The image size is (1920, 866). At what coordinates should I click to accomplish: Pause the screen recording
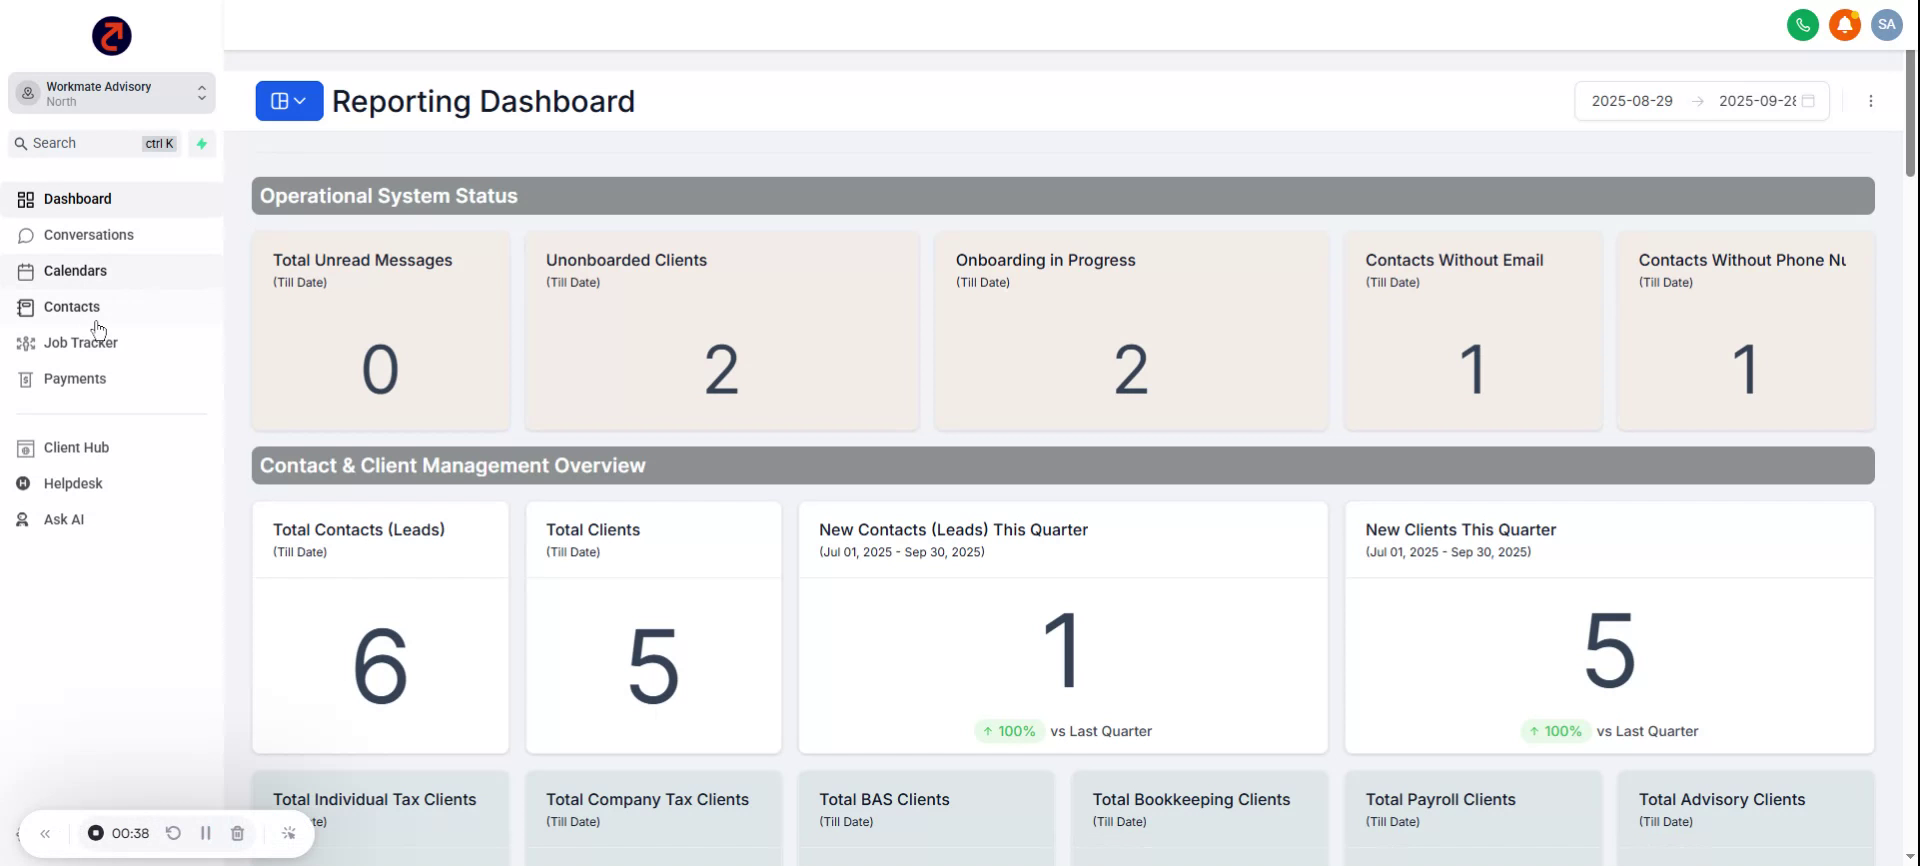pos(205,833)
